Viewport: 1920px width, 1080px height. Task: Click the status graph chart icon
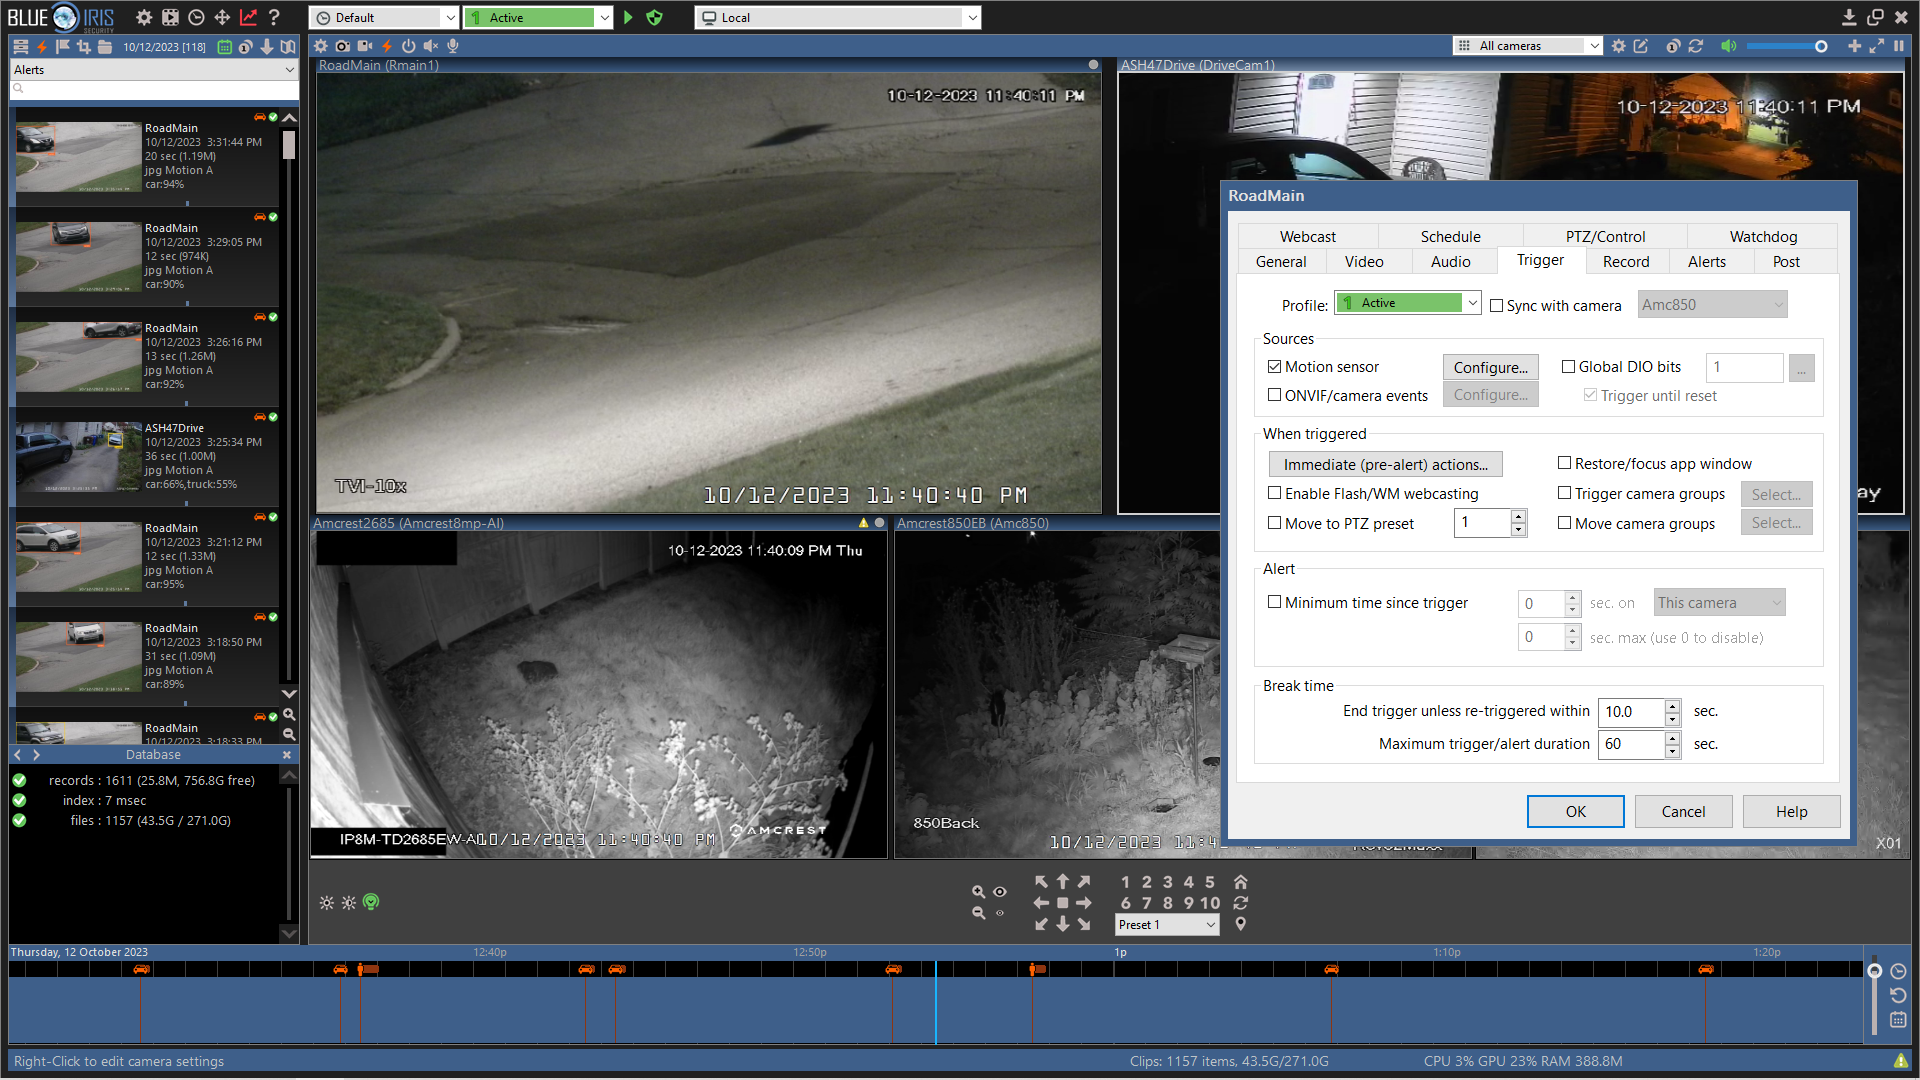click(248, 17)
